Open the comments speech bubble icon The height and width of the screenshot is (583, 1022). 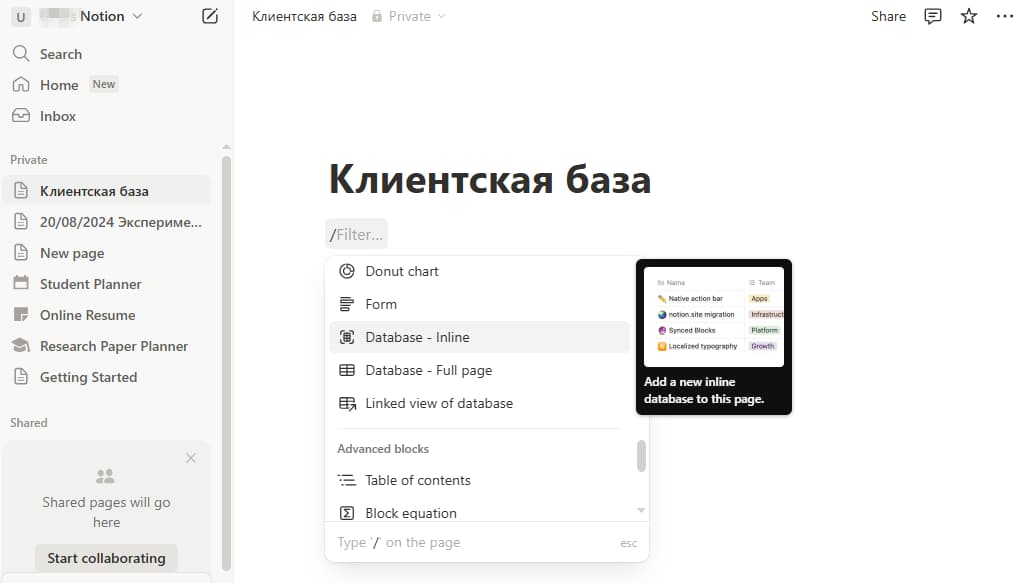pyautogui.click(x=933, y=16)
